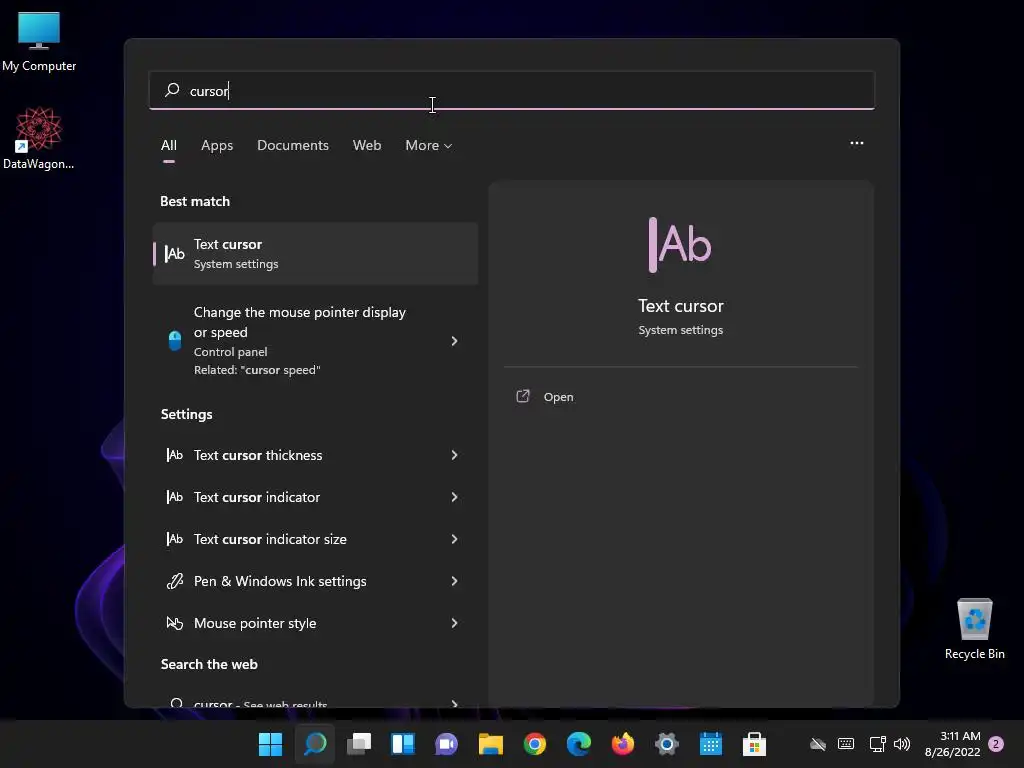Expand the More filter dropdown
The image size is (1024, 768).
(428, 145)
